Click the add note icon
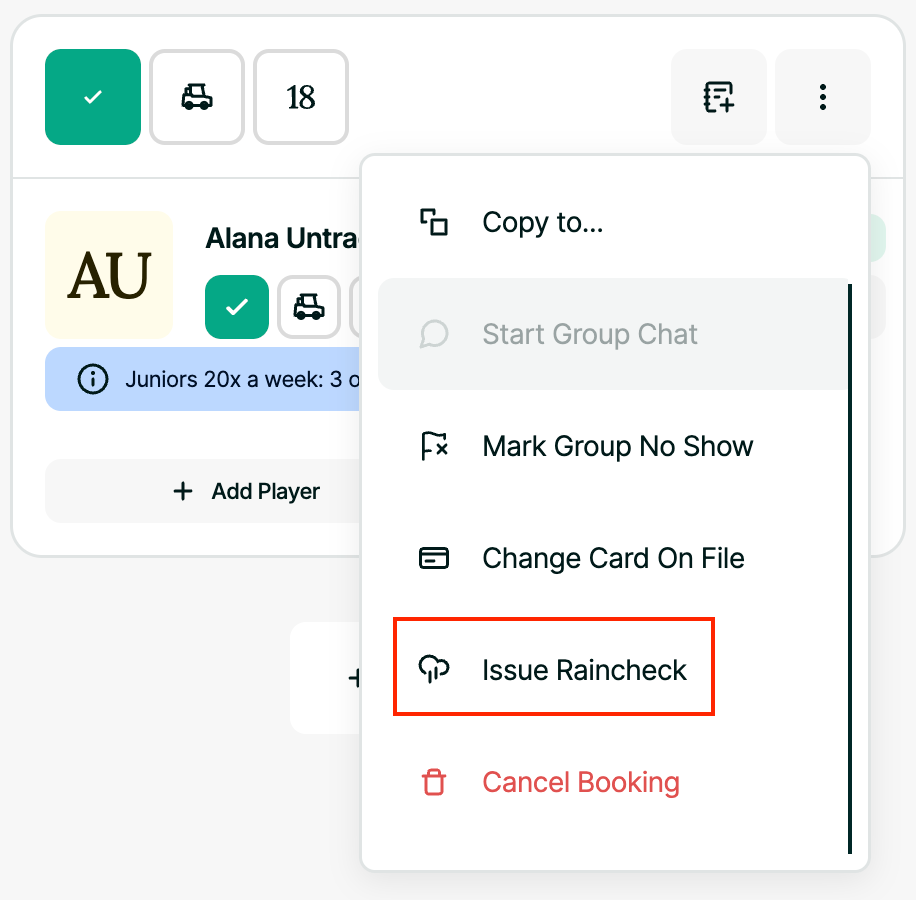Viewport: 916px width, 900px height. (718, 97)
